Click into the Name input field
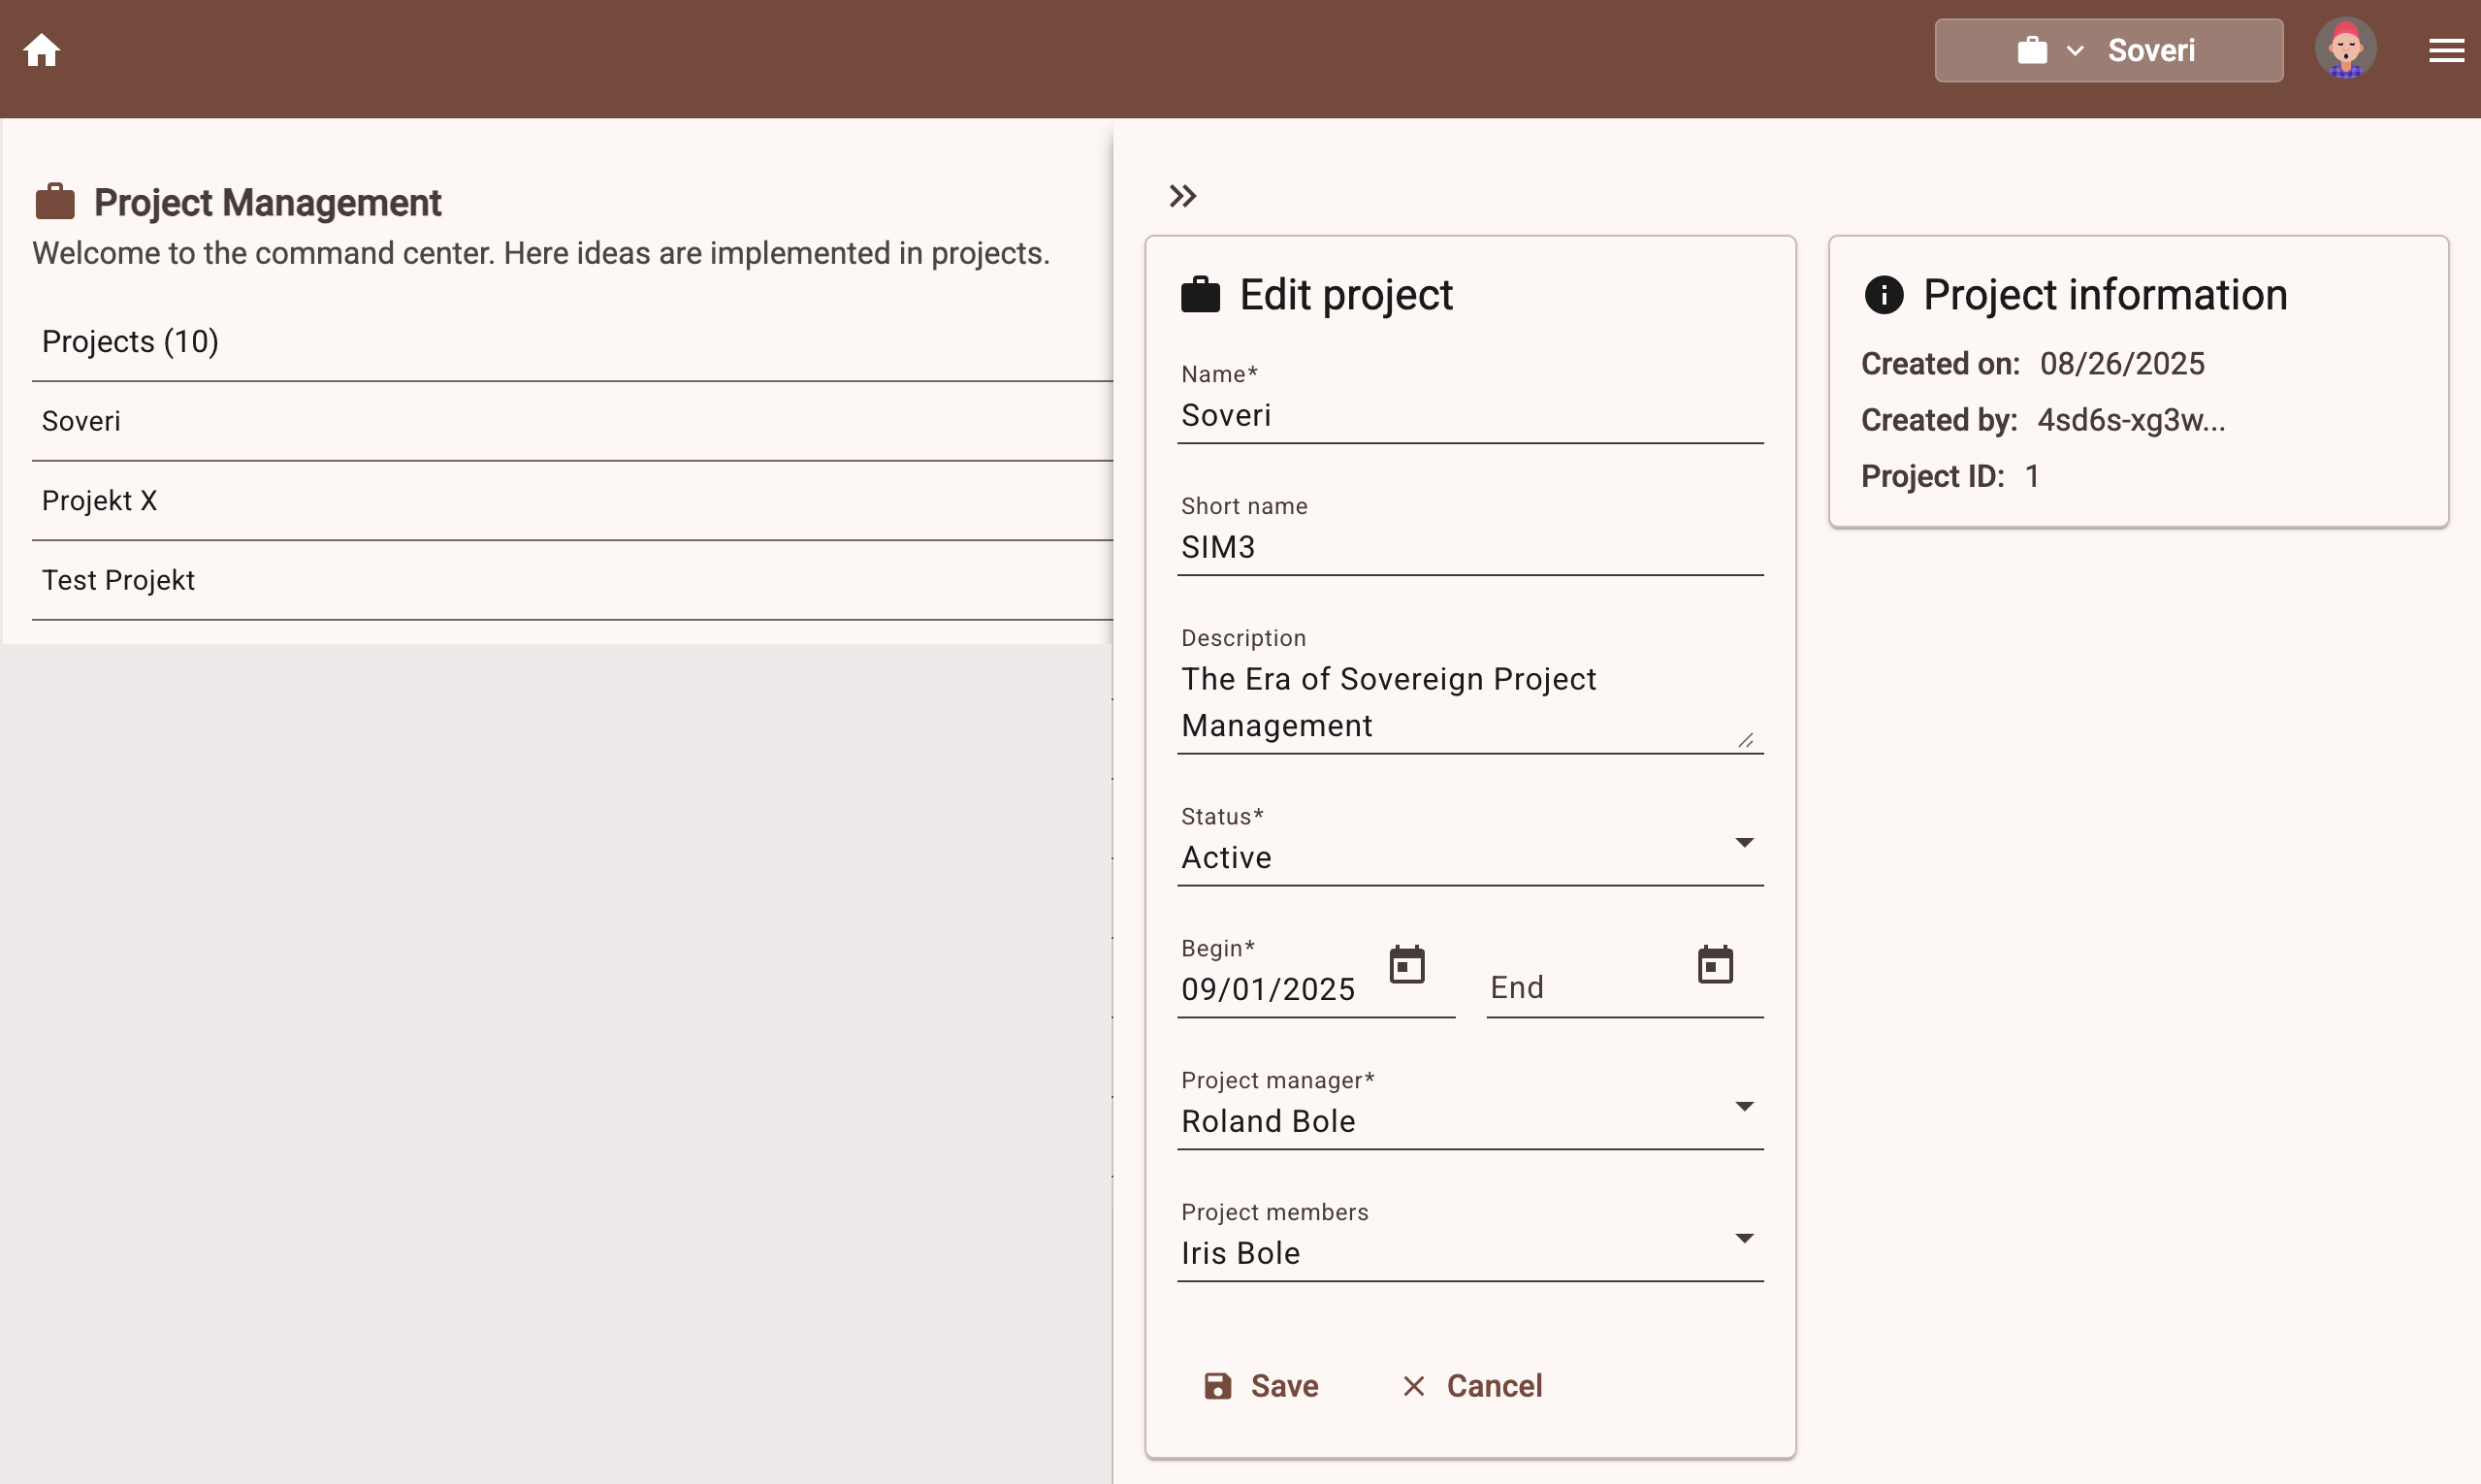The width and height of the screenshot is (2481, 1484). [1468, 416]
